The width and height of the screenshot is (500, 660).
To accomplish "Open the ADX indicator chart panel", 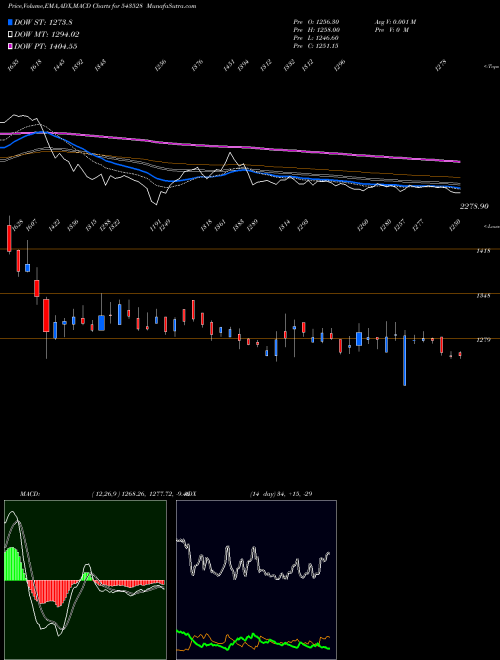I will pyautogui.click(x=256, y=580).
